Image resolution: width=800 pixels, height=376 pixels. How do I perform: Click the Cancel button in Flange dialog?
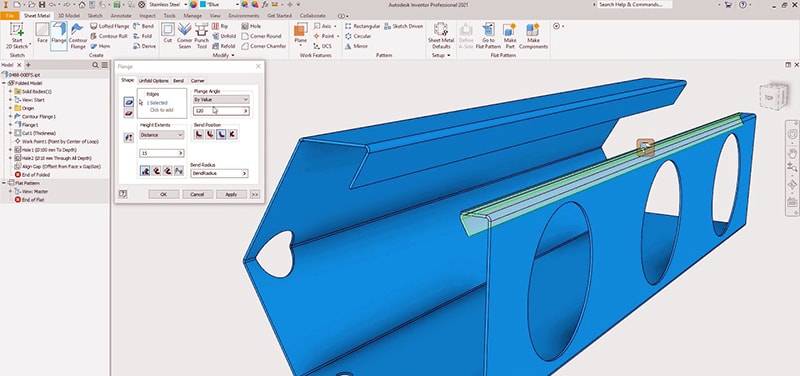pos(197,194)
